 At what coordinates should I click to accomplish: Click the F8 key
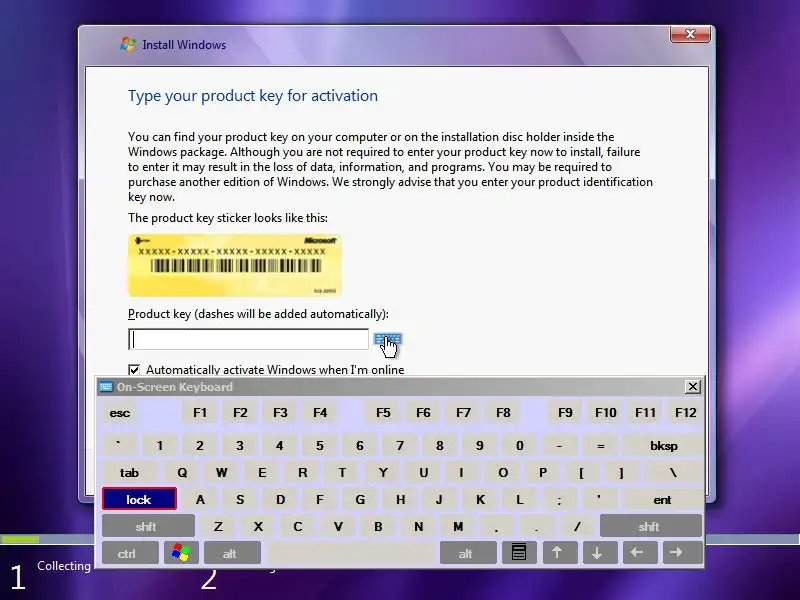point(503,413)
